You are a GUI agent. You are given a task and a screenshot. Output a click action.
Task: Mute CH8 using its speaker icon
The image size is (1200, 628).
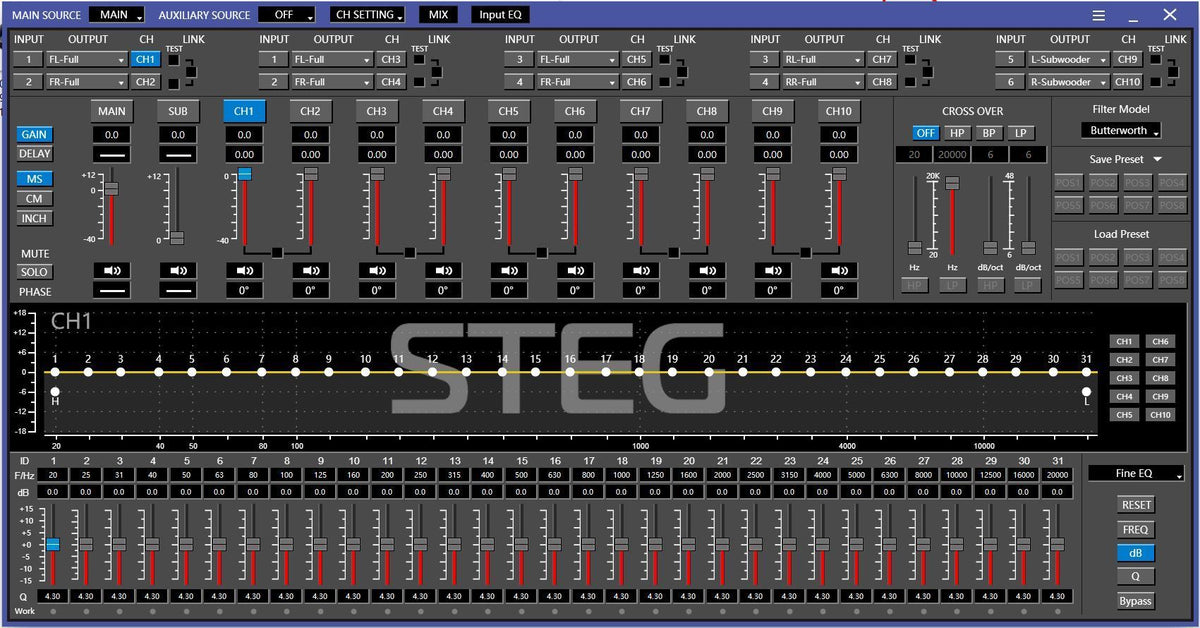coord(706,270)
